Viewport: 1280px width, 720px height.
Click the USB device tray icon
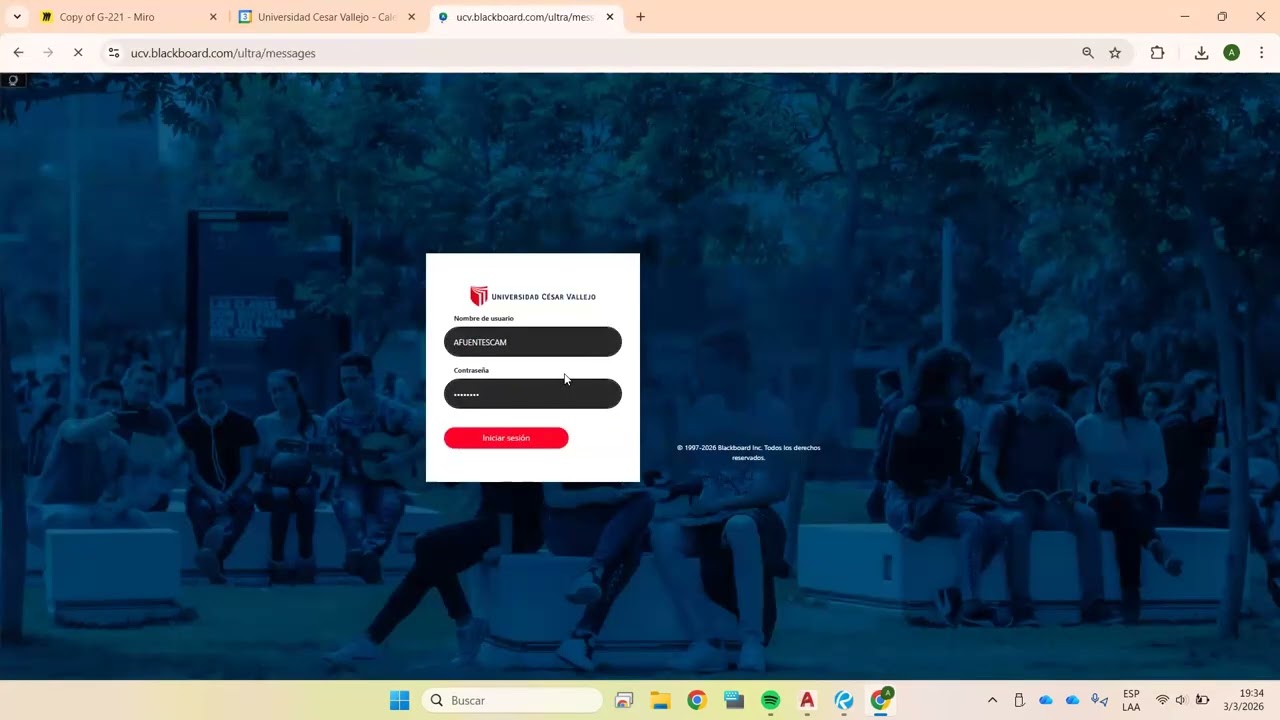click(x=1019, y=700)
